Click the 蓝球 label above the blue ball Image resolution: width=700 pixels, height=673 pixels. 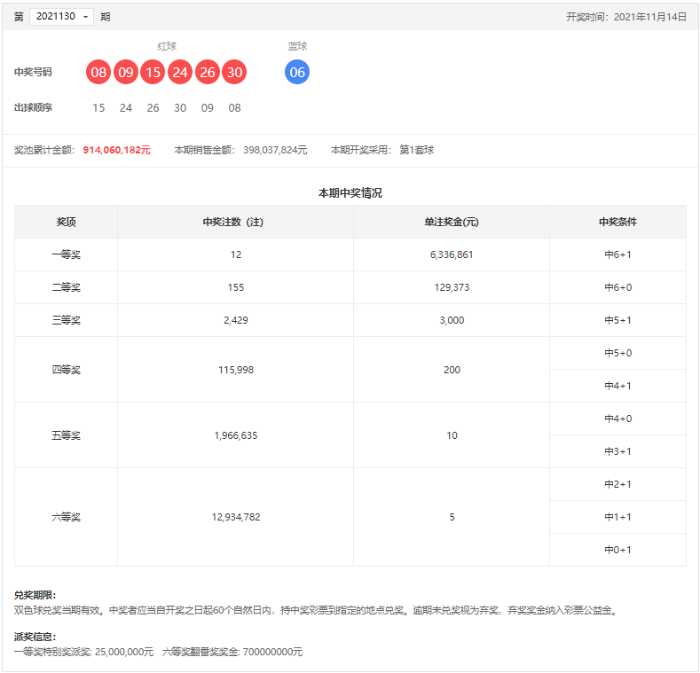(297, 46)
